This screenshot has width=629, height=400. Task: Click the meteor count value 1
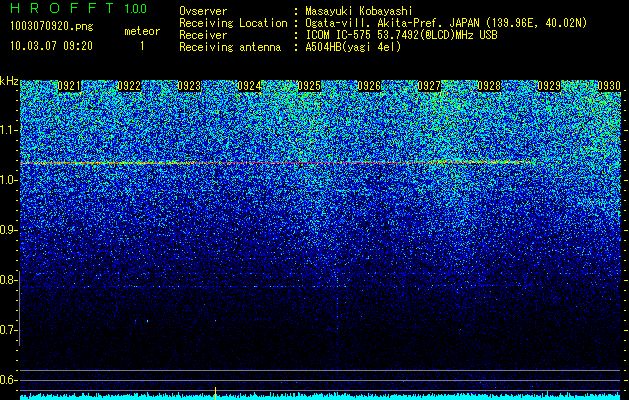[x=142, y=46]
